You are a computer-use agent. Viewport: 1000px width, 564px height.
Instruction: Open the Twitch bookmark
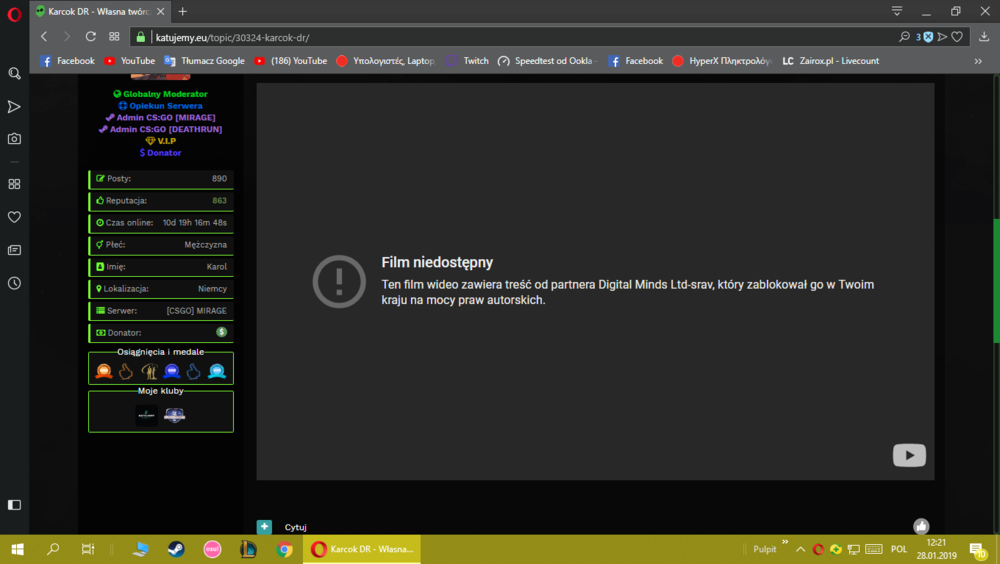click(x=467, y=61)
